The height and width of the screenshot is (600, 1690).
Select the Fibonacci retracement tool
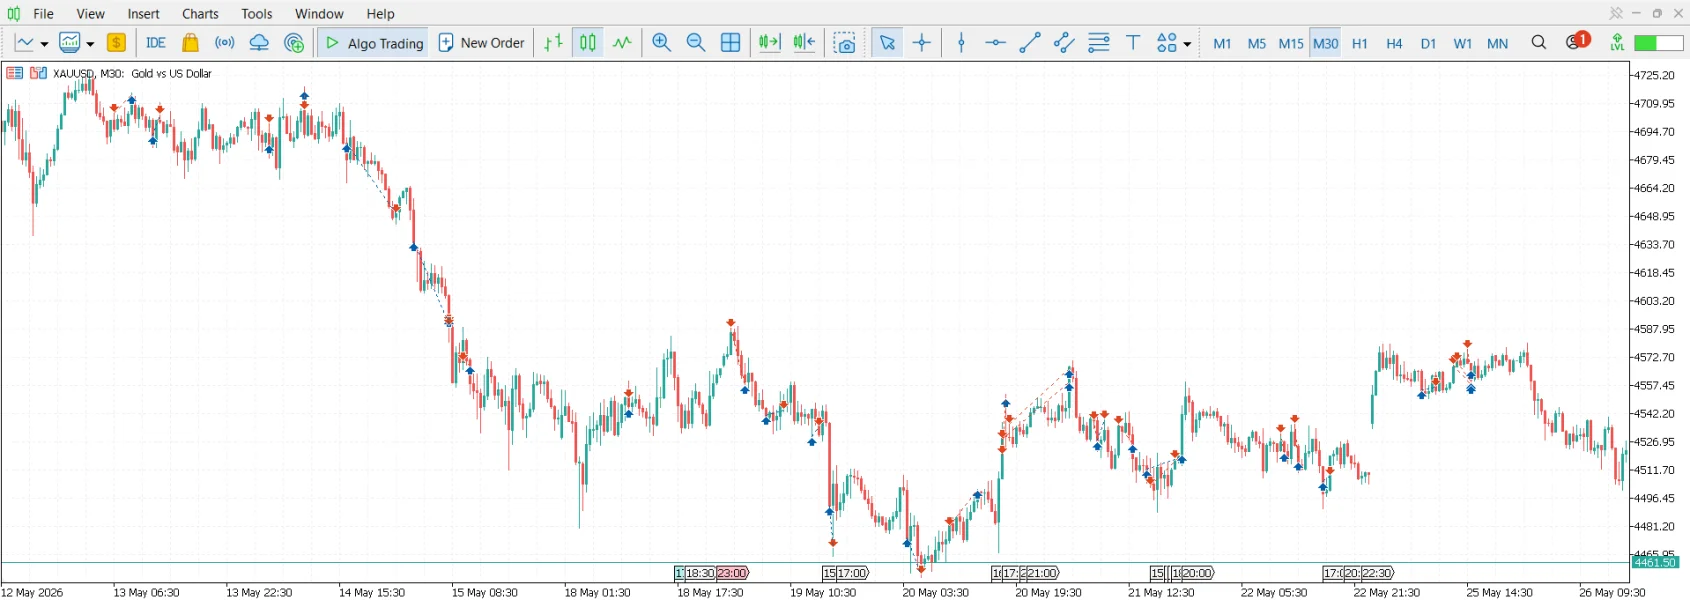point(1099,43)
